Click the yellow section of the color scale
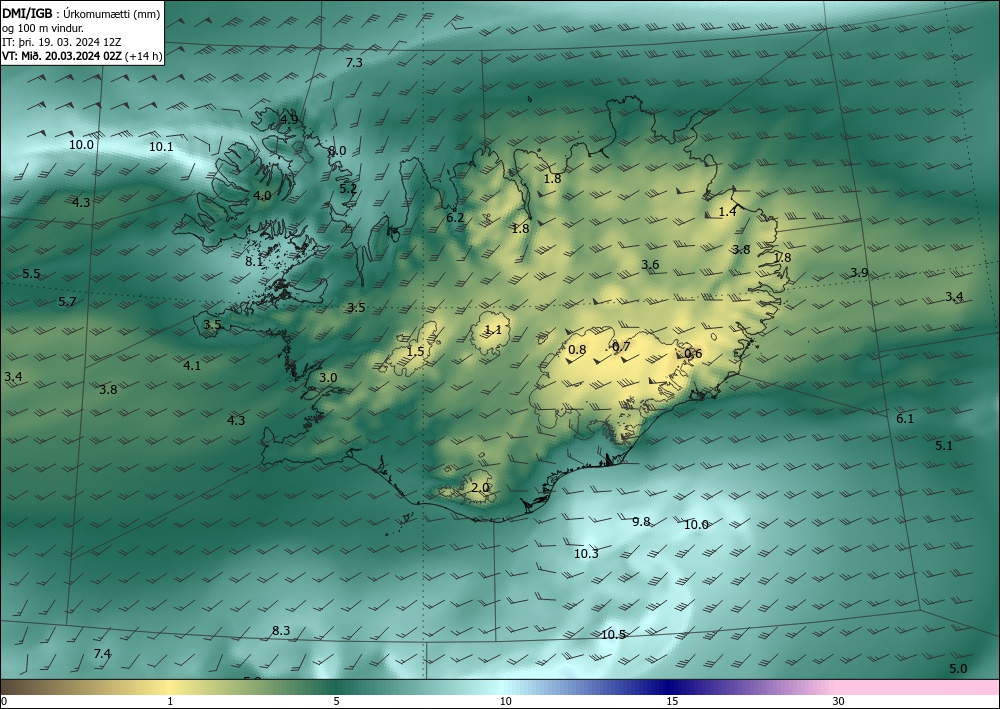Viewport: 1000px width, 709px height. click(x=170, y=687)
